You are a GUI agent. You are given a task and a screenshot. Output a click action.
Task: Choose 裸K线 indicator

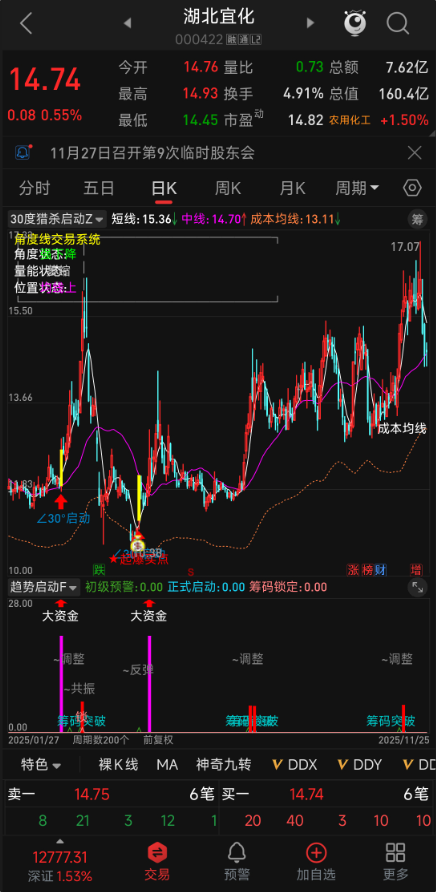[x=118, y=765]
